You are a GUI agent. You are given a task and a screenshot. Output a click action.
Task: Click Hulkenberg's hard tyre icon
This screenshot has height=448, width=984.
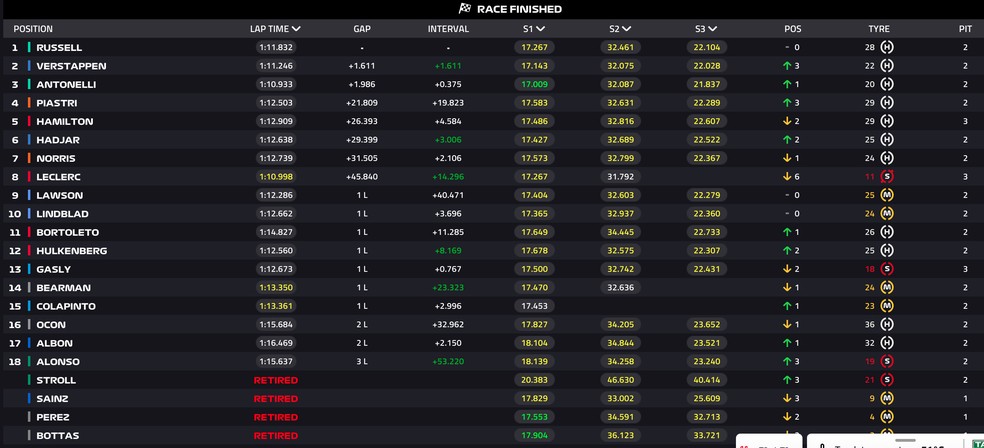coord(887,250)
